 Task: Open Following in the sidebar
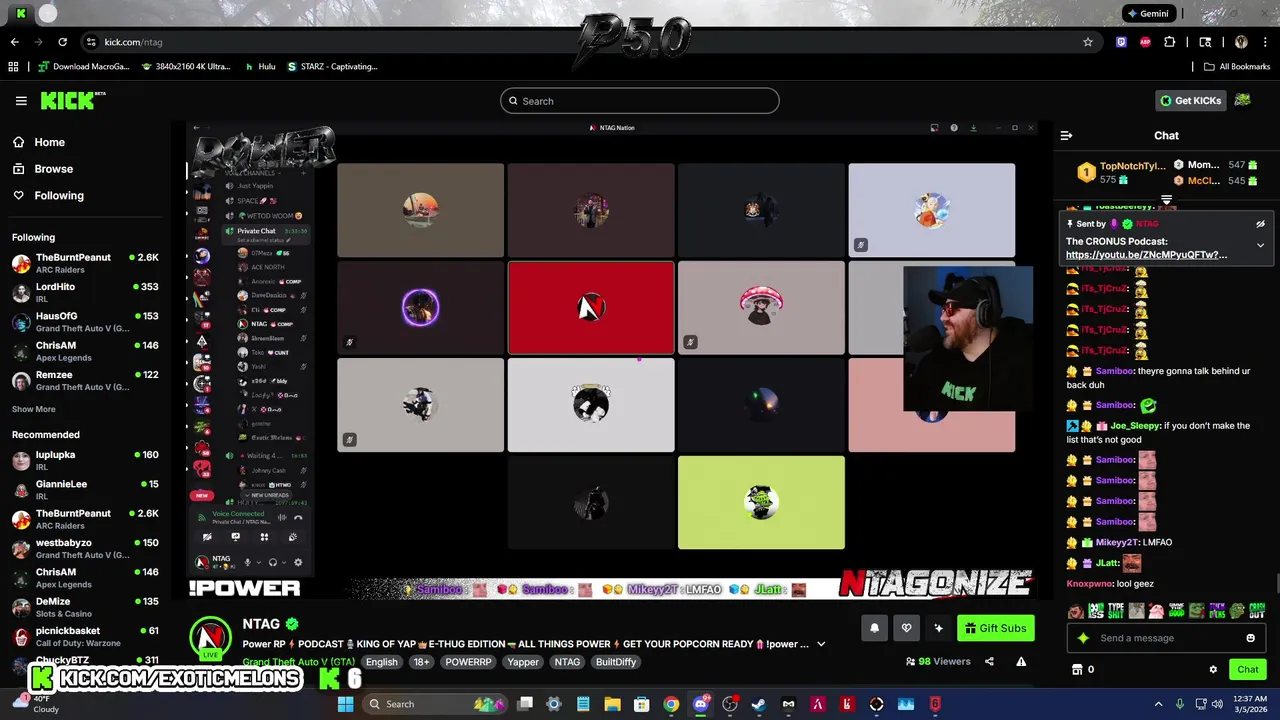pyautogui.click(x=58, y=196)
